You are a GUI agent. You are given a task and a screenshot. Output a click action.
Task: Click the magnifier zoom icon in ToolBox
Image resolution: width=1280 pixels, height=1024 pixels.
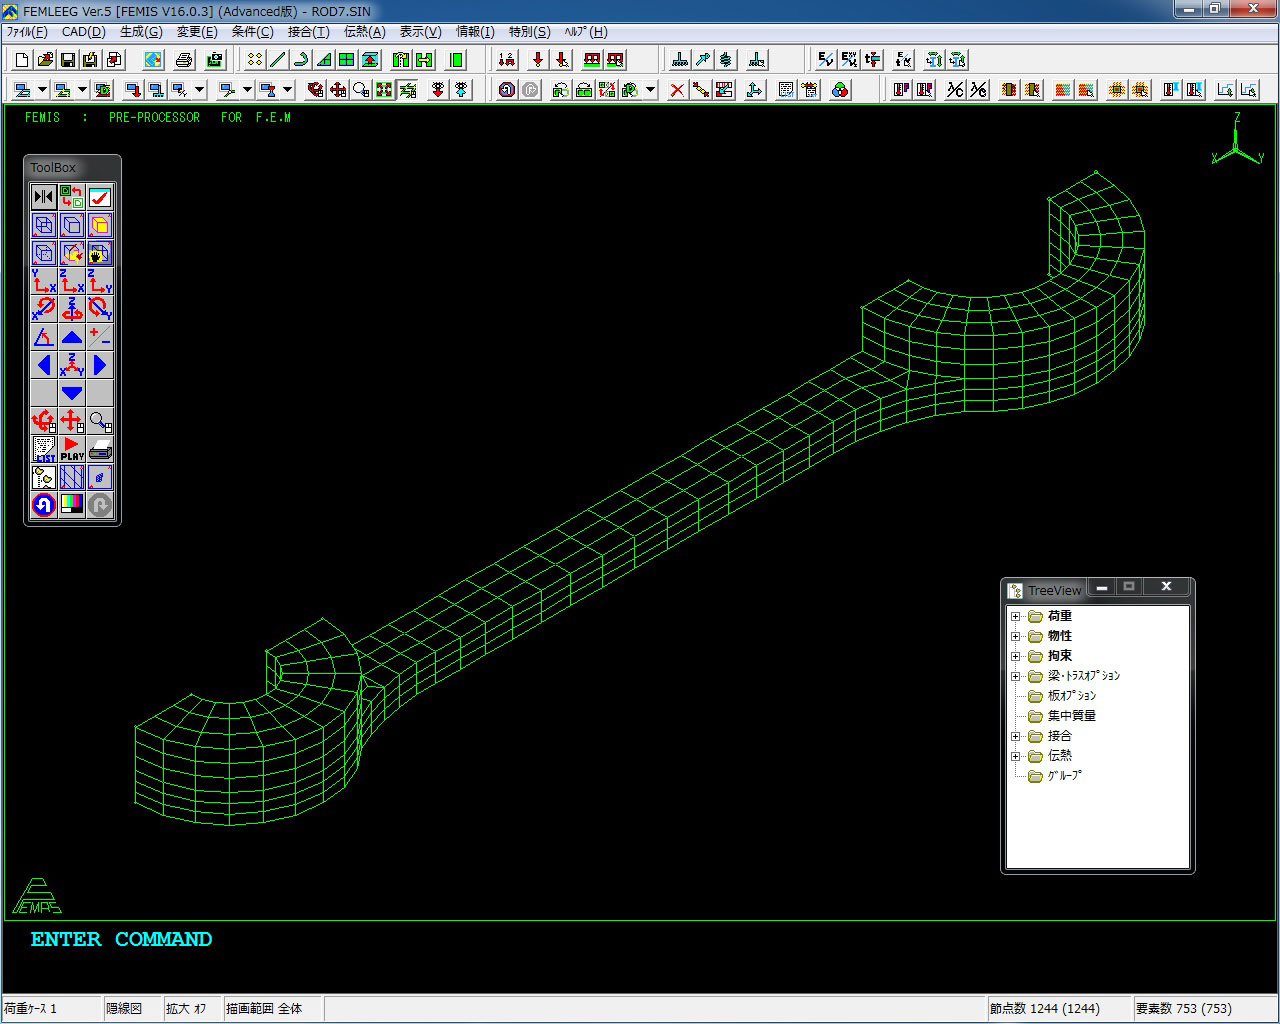coord(100,421)
